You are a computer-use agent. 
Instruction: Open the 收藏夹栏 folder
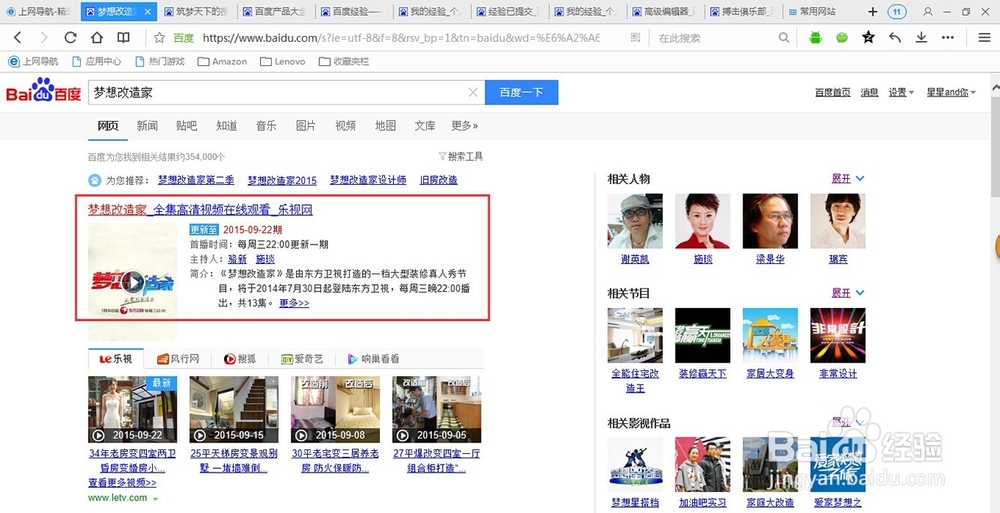click(344, 62)
